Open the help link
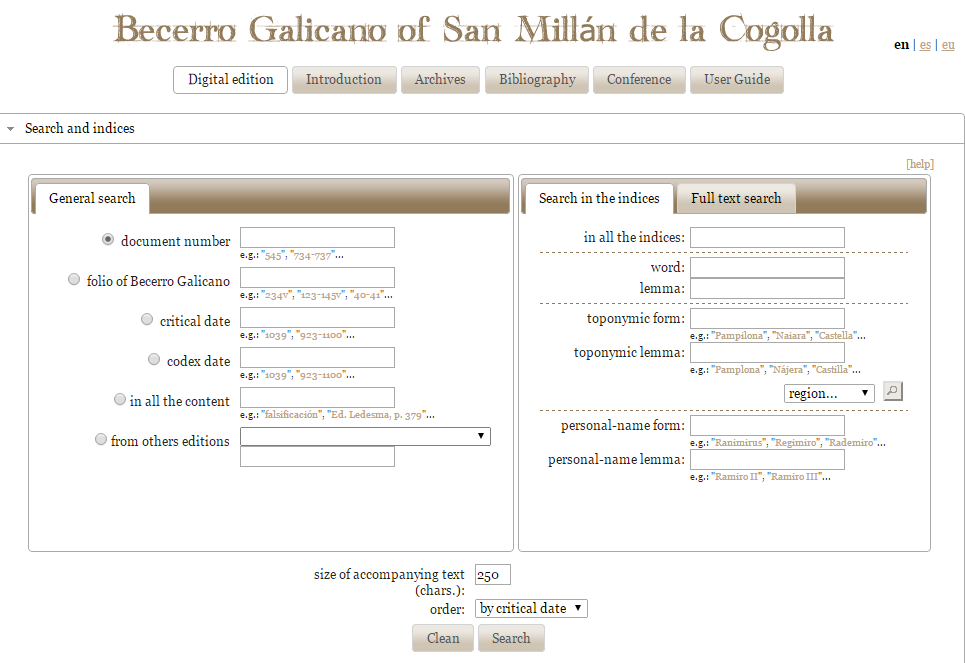The width and height of the screenshot is (965, 663). tap(919, 164)
